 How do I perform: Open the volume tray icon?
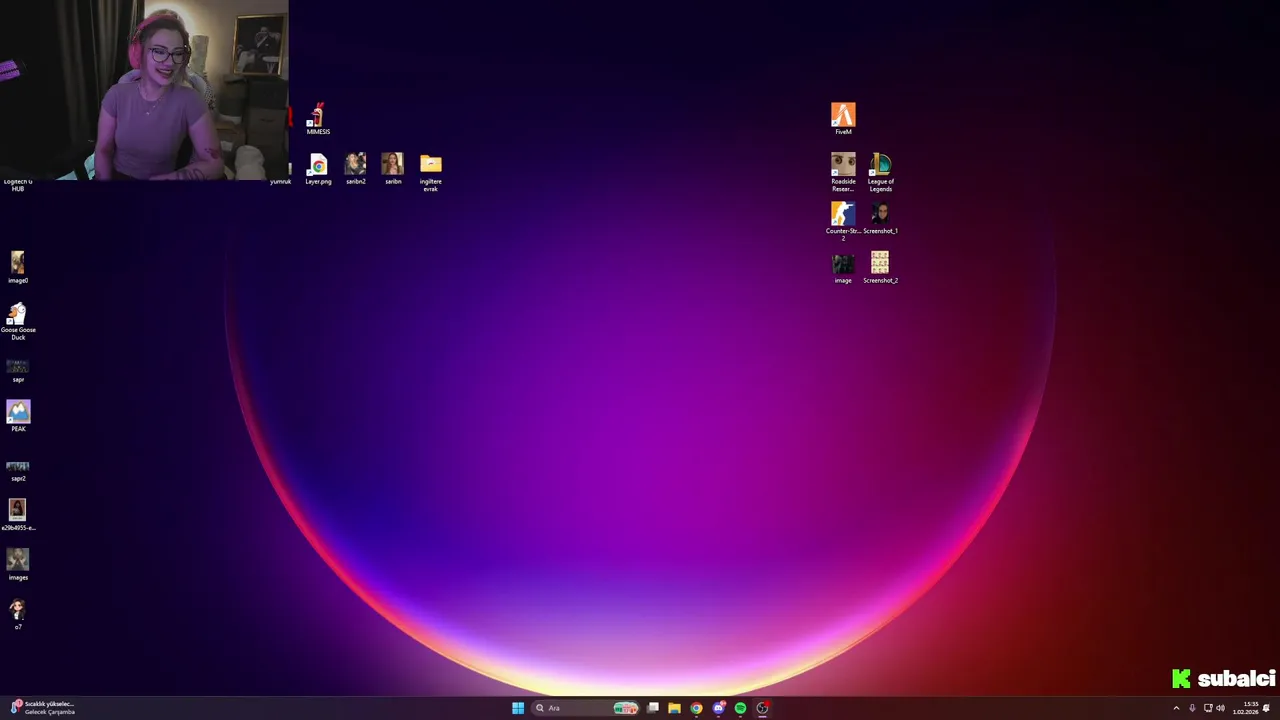tap(1221, 708)
